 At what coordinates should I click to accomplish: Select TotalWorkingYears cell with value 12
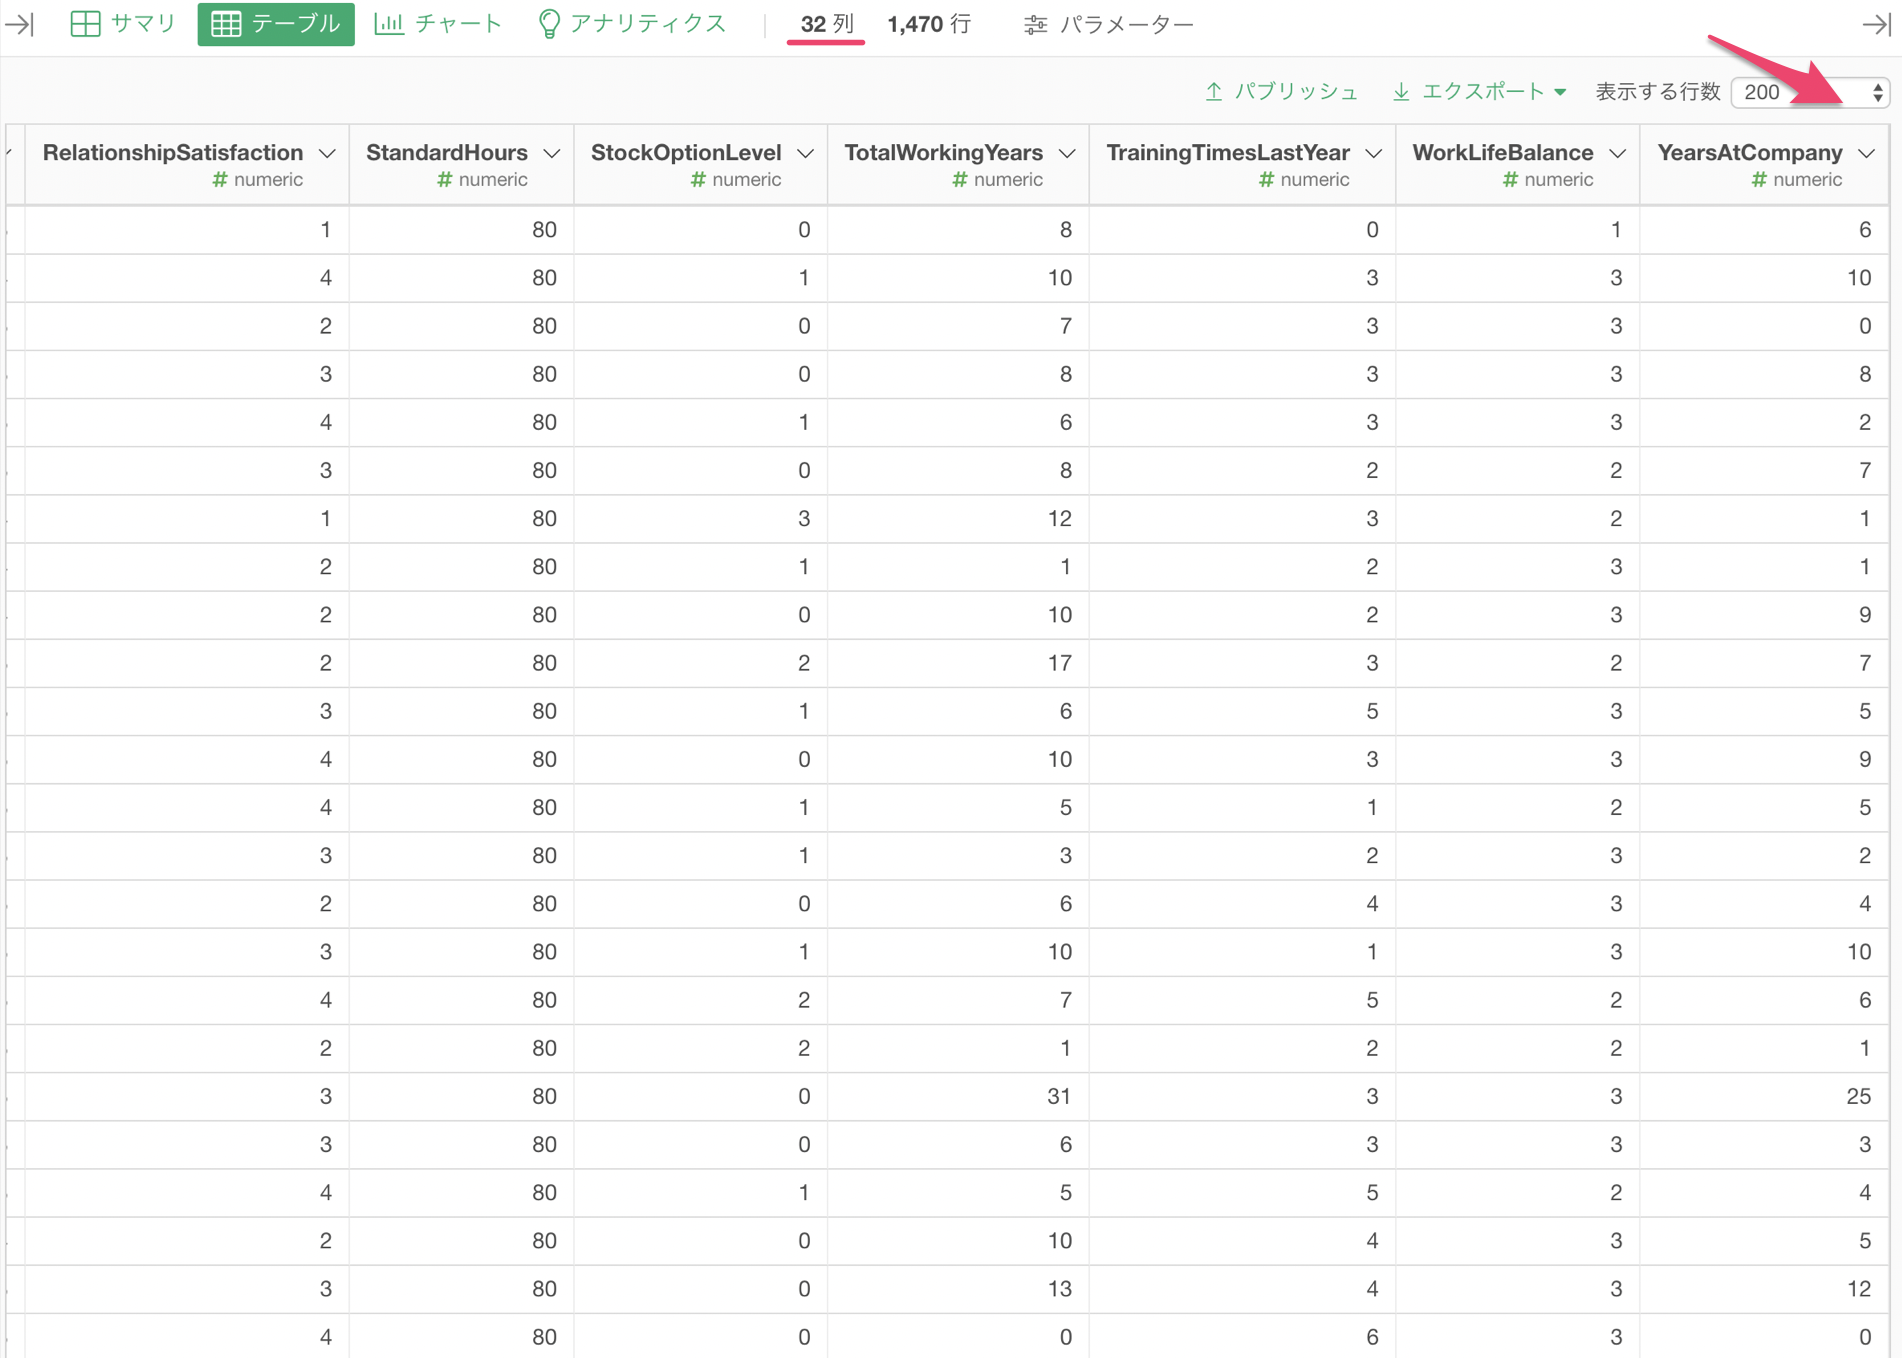958,519
